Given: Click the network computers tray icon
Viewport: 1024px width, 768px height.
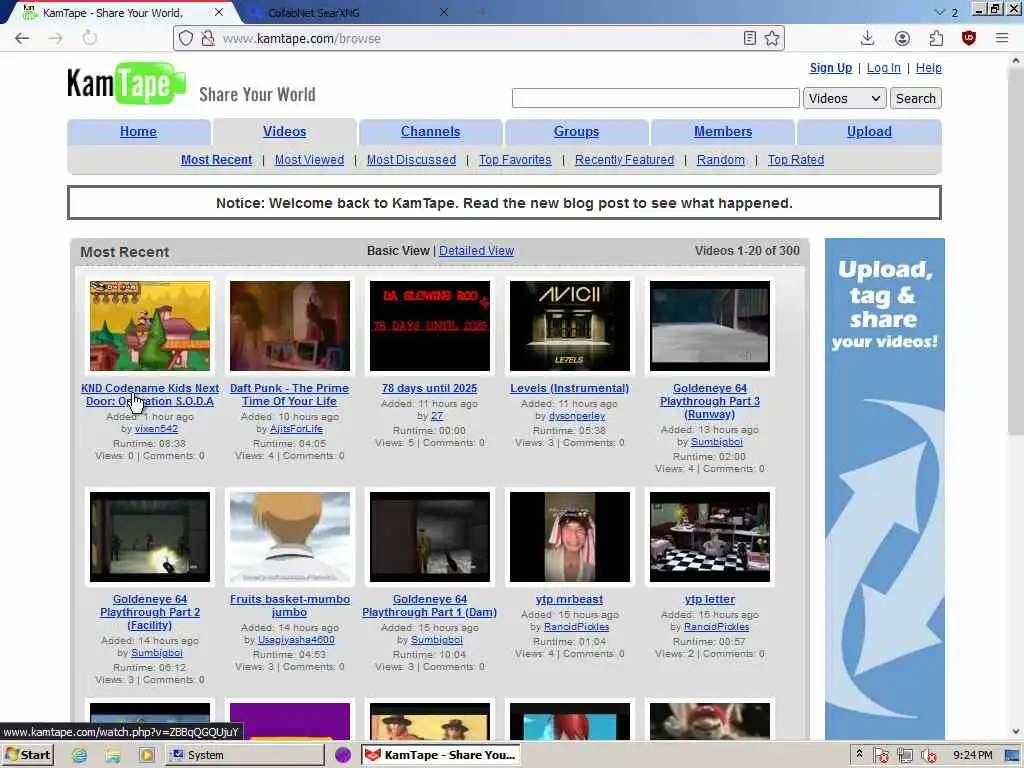Looking at the screenshot, I should (904, 756).
